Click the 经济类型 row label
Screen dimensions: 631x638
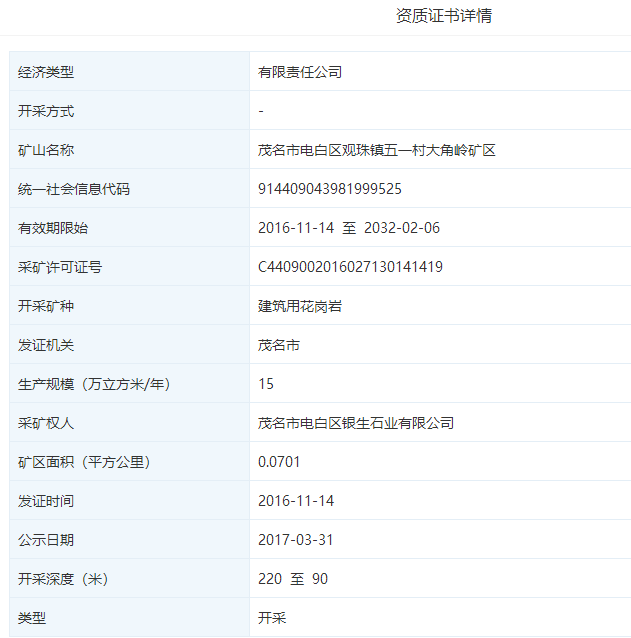[x=46, y=72]
